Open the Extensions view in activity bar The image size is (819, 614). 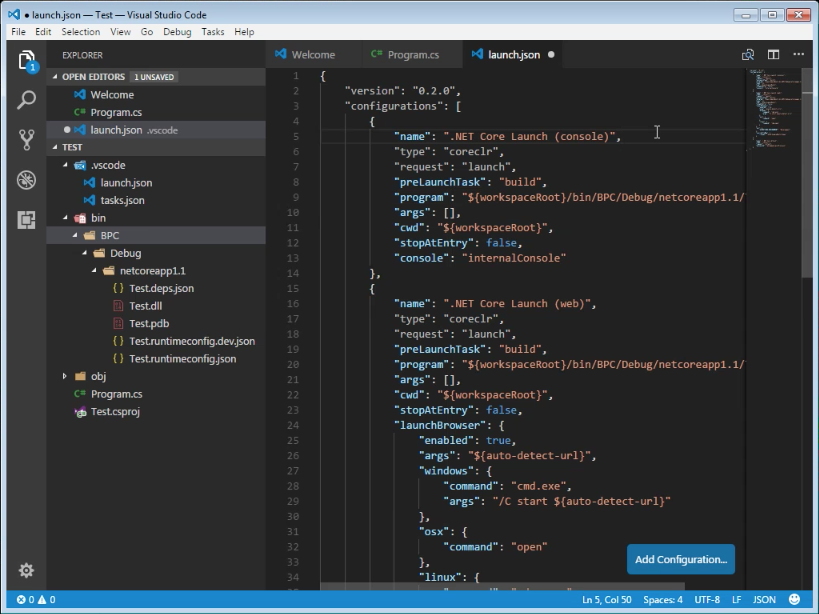coord(27,220)
